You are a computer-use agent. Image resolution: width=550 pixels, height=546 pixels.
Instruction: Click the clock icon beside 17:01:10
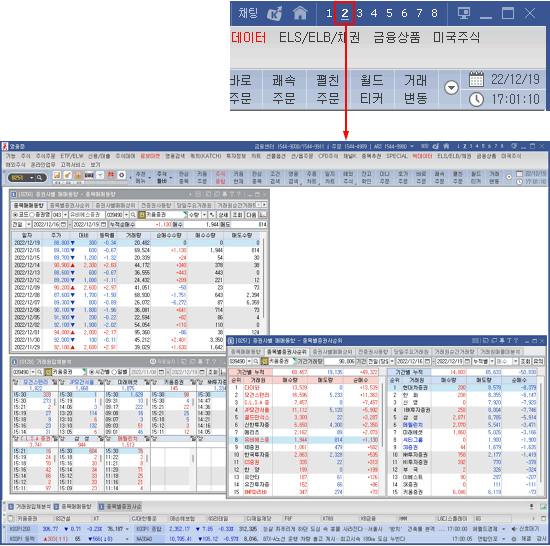pyautogui.click(x=476, y=100)
